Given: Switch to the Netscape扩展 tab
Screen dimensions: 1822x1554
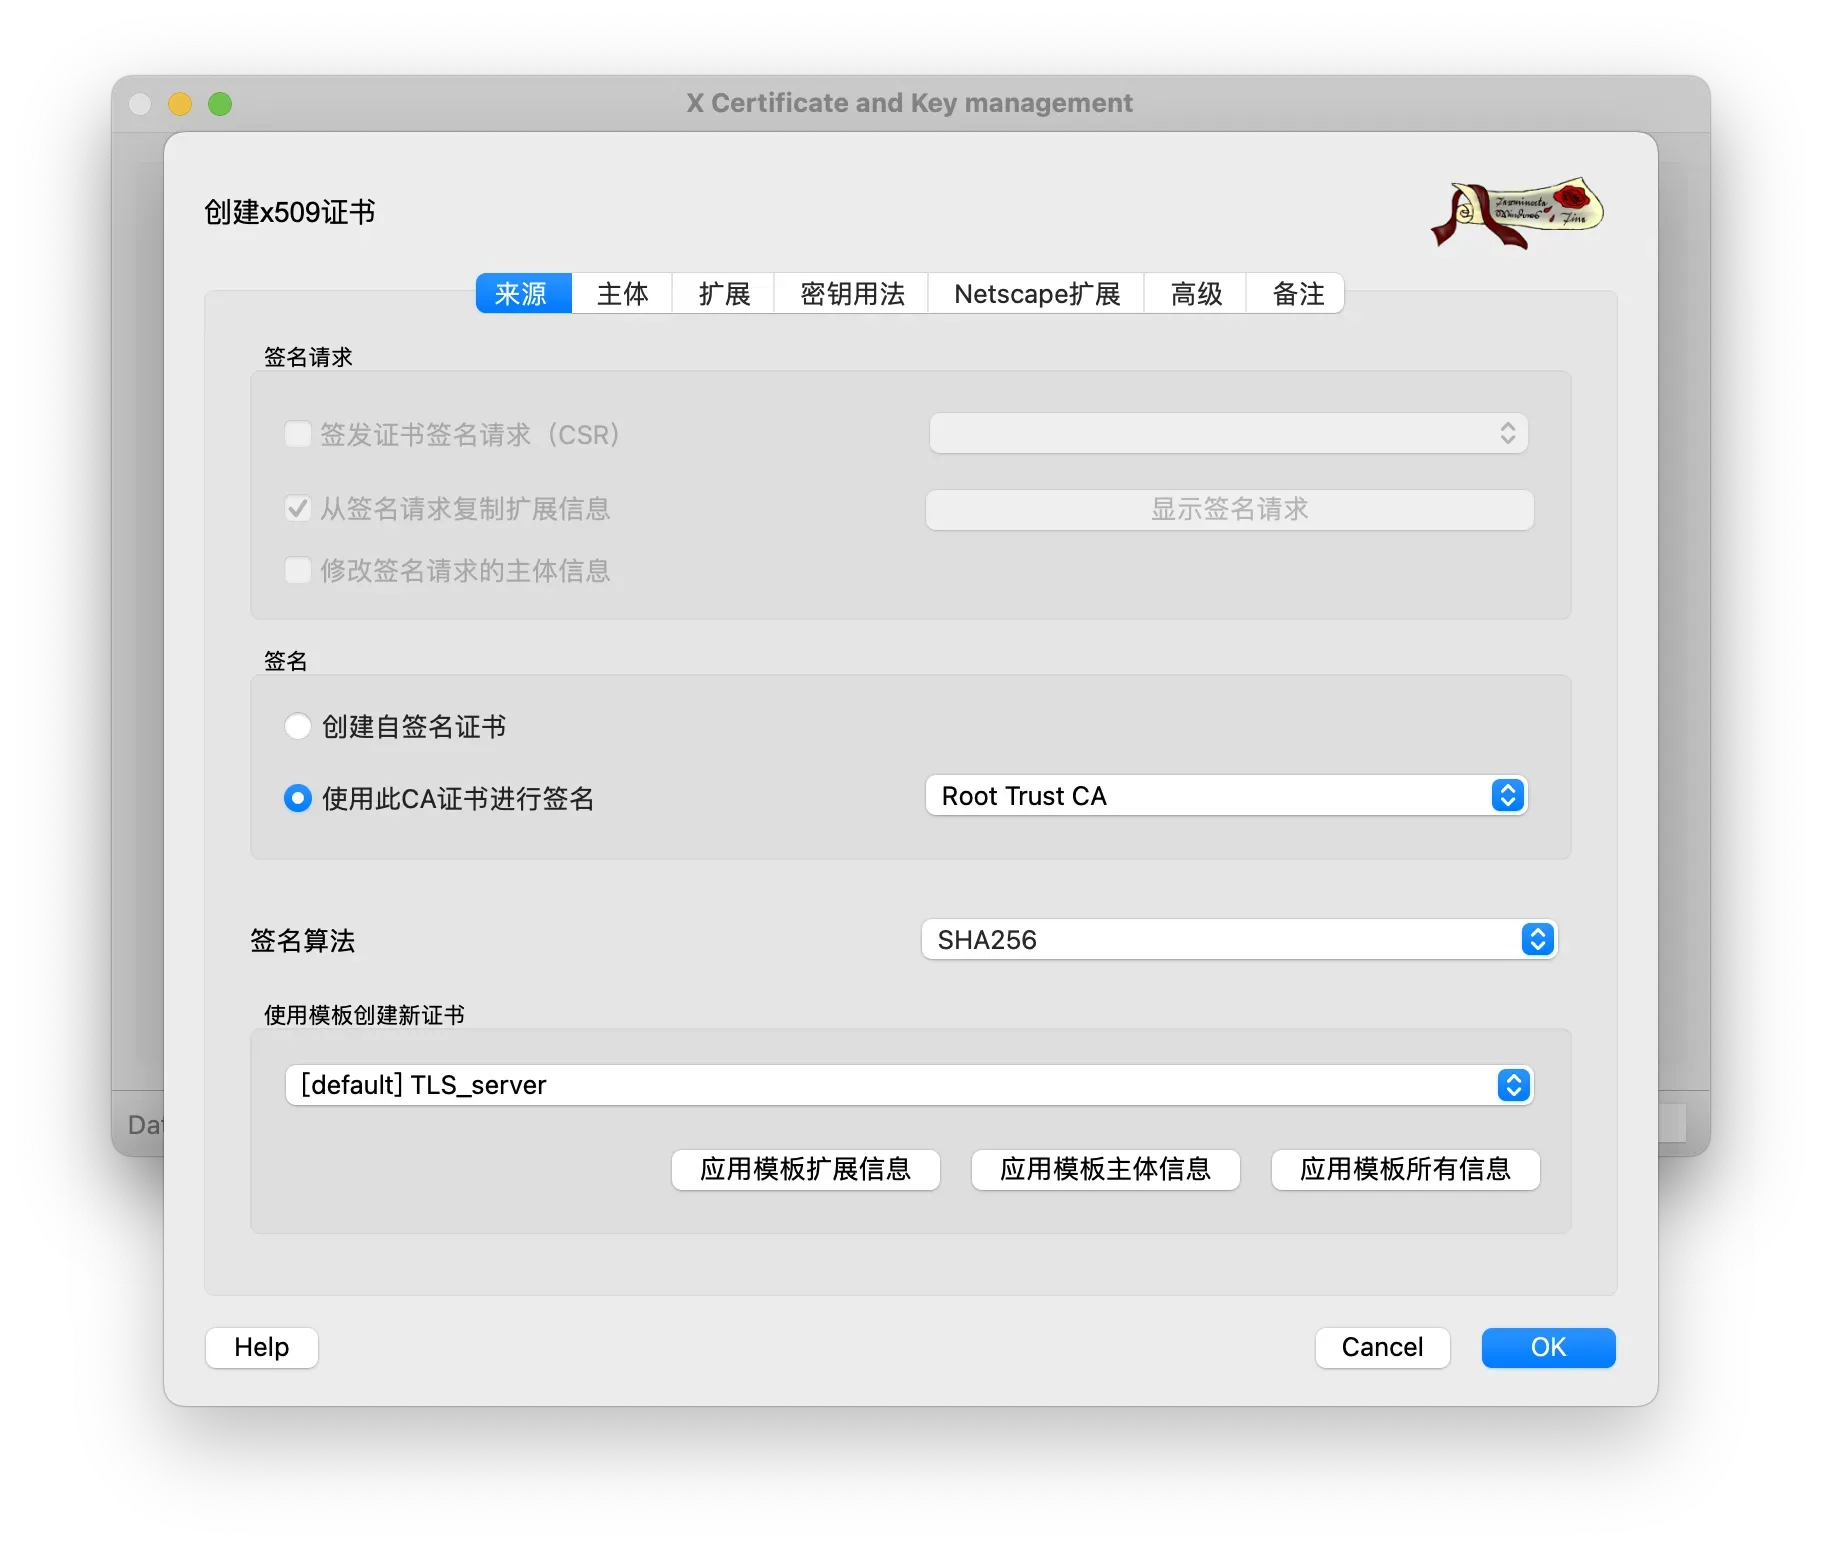Looking at the screenshot, I should tap(1037, 294).
